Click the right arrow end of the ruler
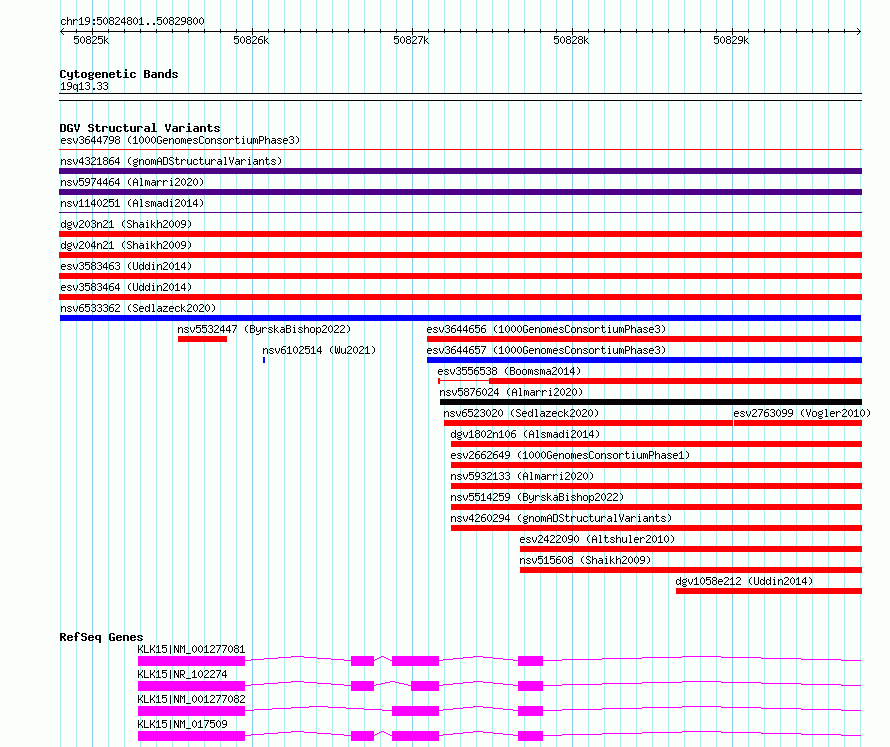890x747 pixels. click(x=859, y=32)
